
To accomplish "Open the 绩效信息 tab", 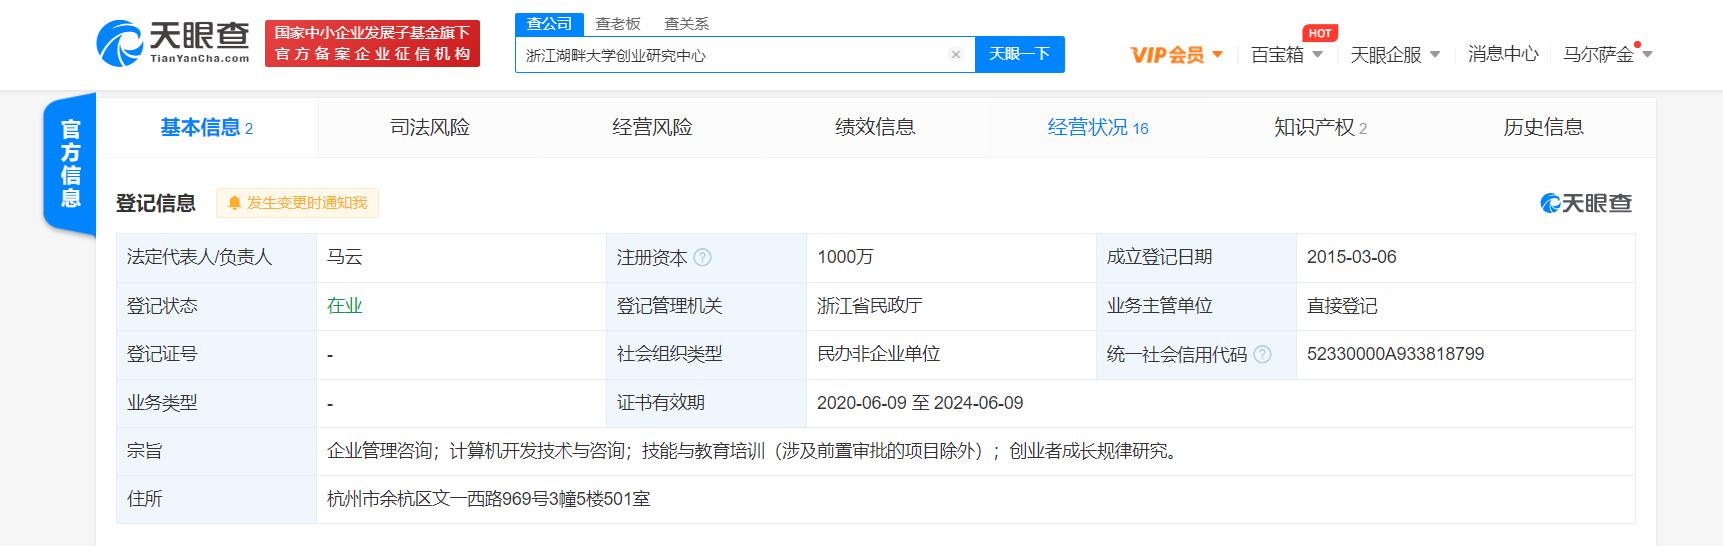I will pyautogui.click(x=875, y=127).
